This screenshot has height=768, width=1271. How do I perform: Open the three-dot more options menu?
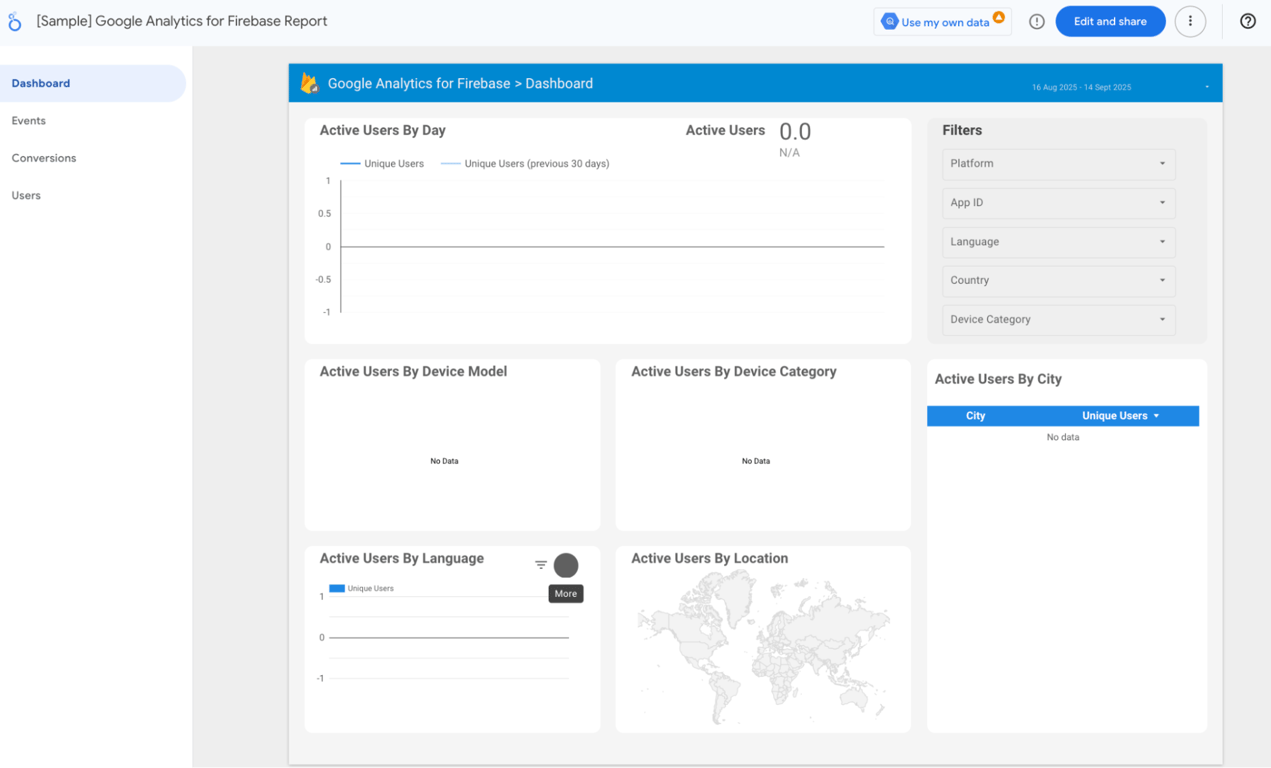click(x=1190, y=21)
